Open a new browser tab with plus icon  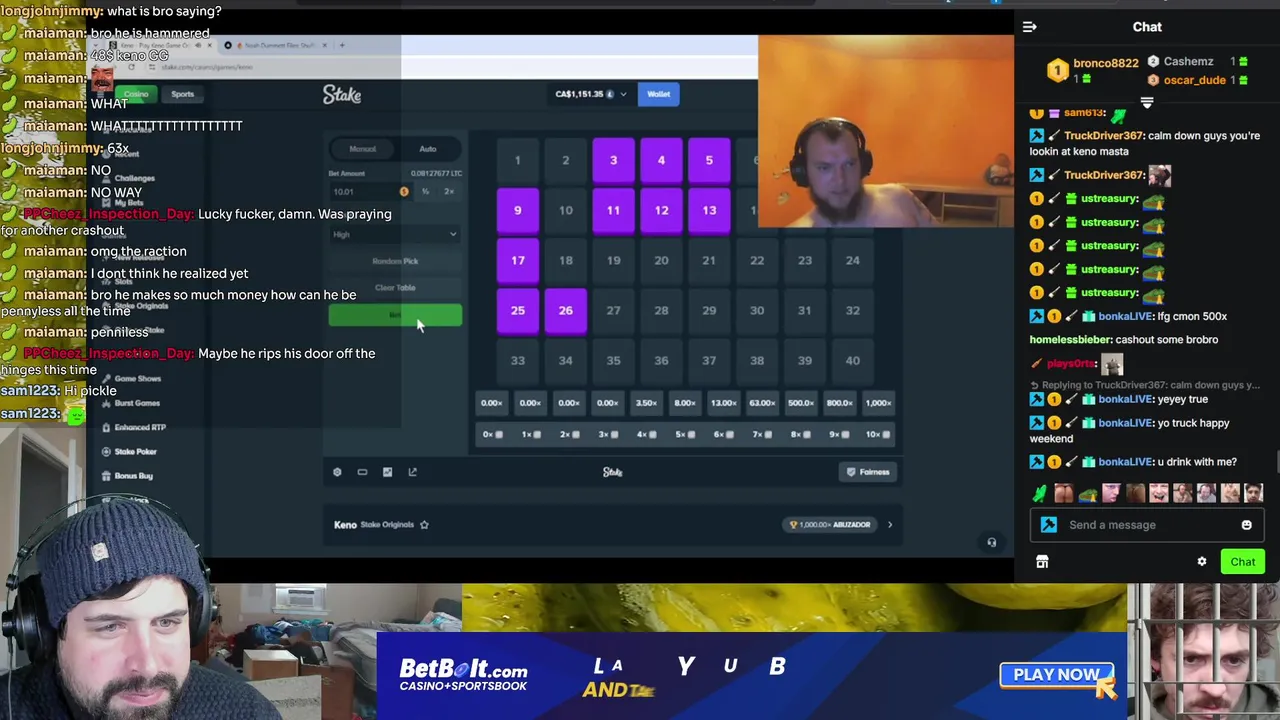(341, 45)
